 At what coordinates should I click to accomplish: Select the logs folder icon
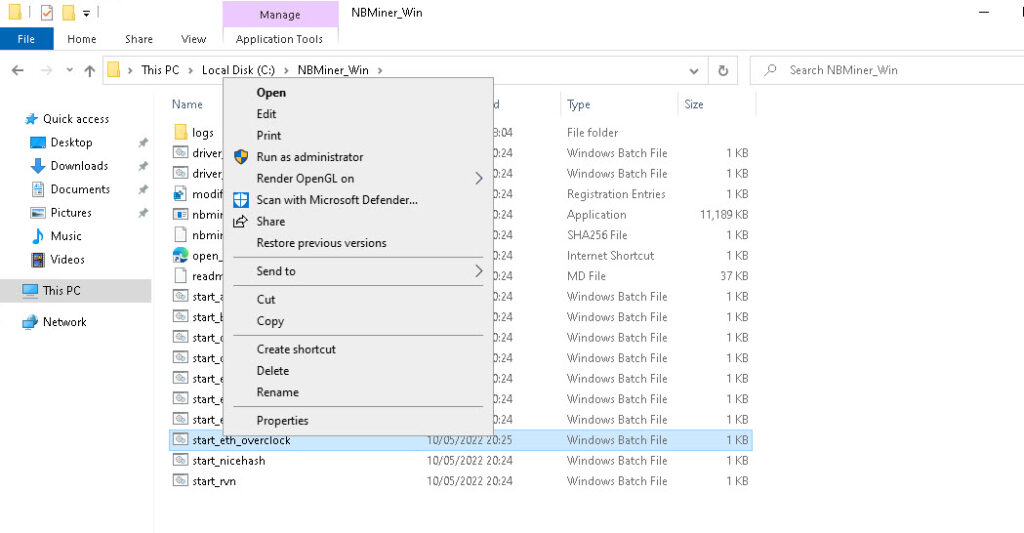[x=181, y=132]
